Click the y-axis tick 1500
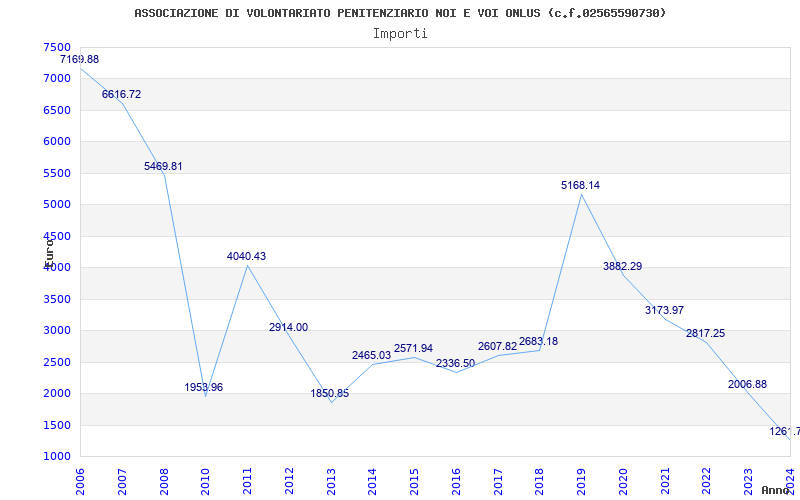Screen dimensions: 800x500 click(57, 426)
